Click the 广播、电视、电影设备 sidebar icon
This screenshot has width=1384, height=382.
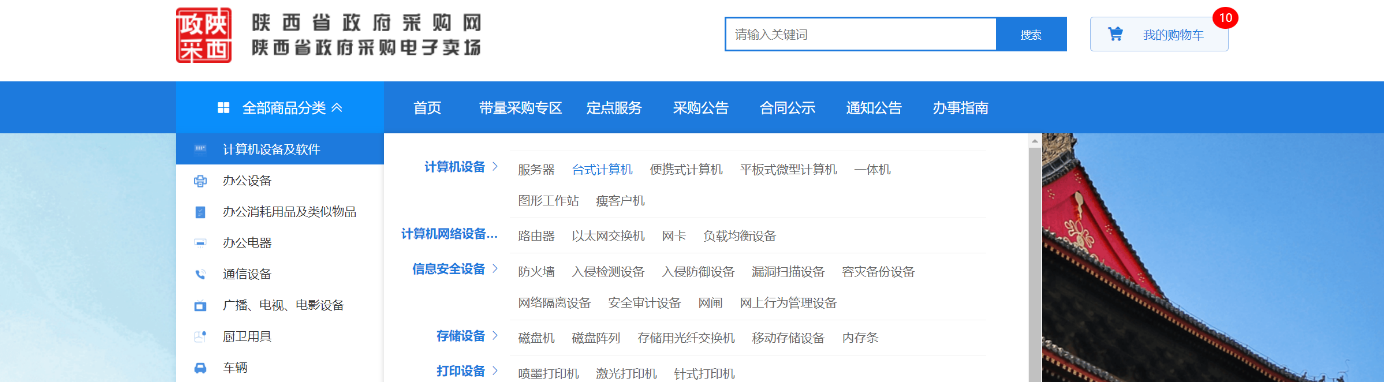pyautogui.click(x=200, y=305)
